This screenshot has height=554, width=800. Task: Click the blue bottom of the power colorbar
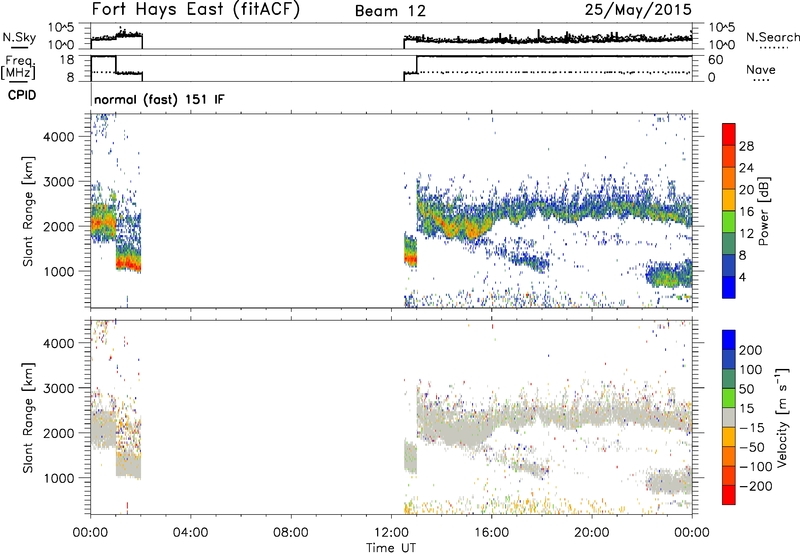(729, 287)
